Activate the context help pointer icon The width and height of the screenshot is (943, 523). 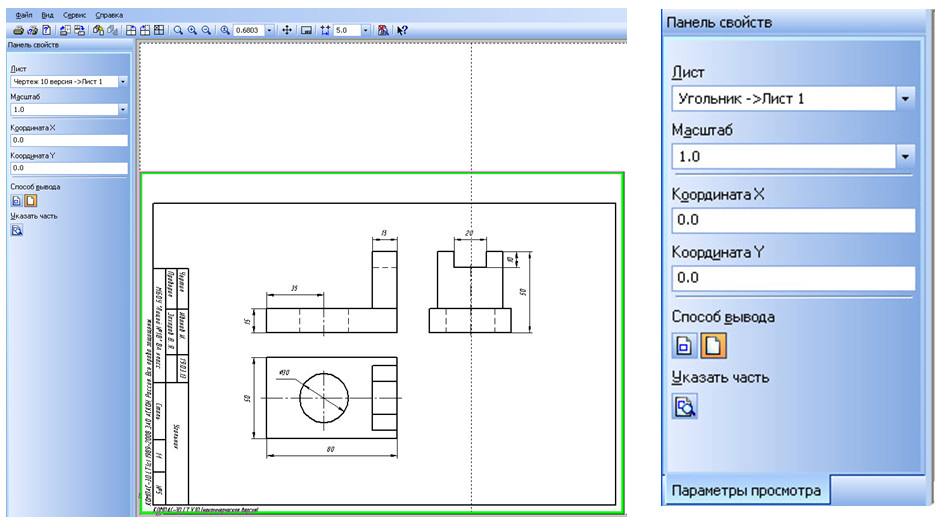[402, 30]
